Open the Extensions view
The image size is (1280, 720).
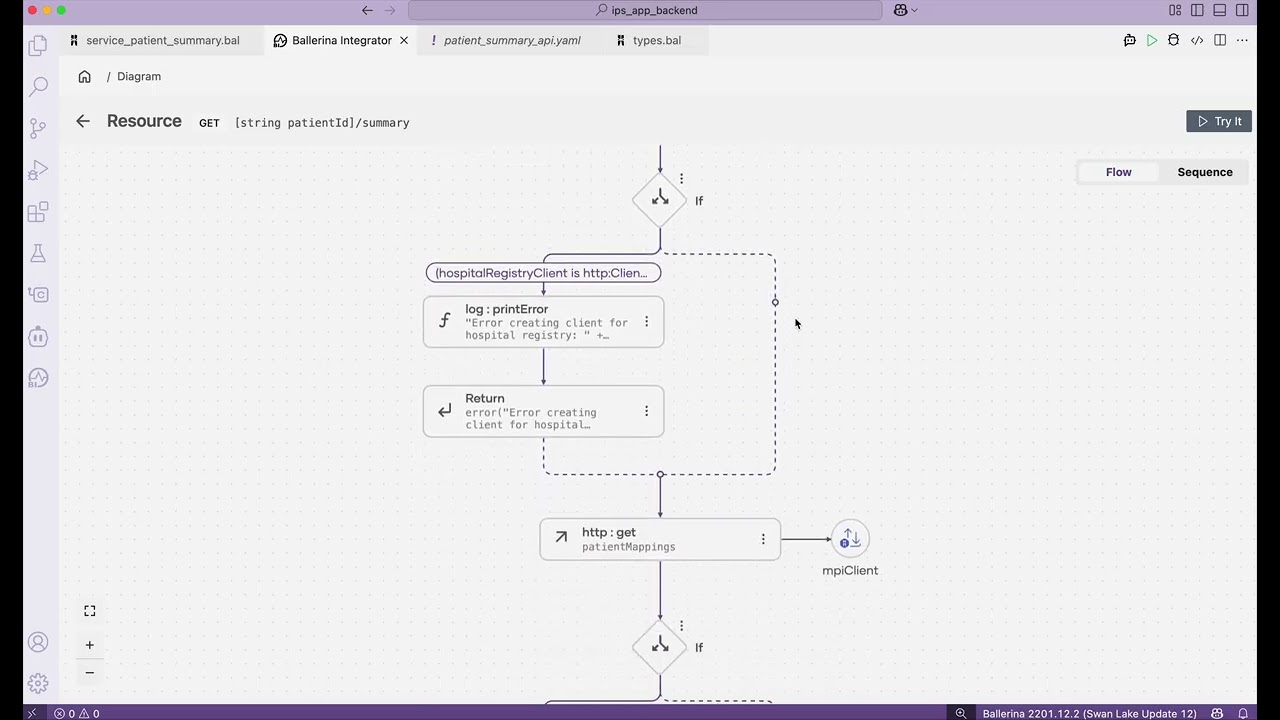coord(38,212)
